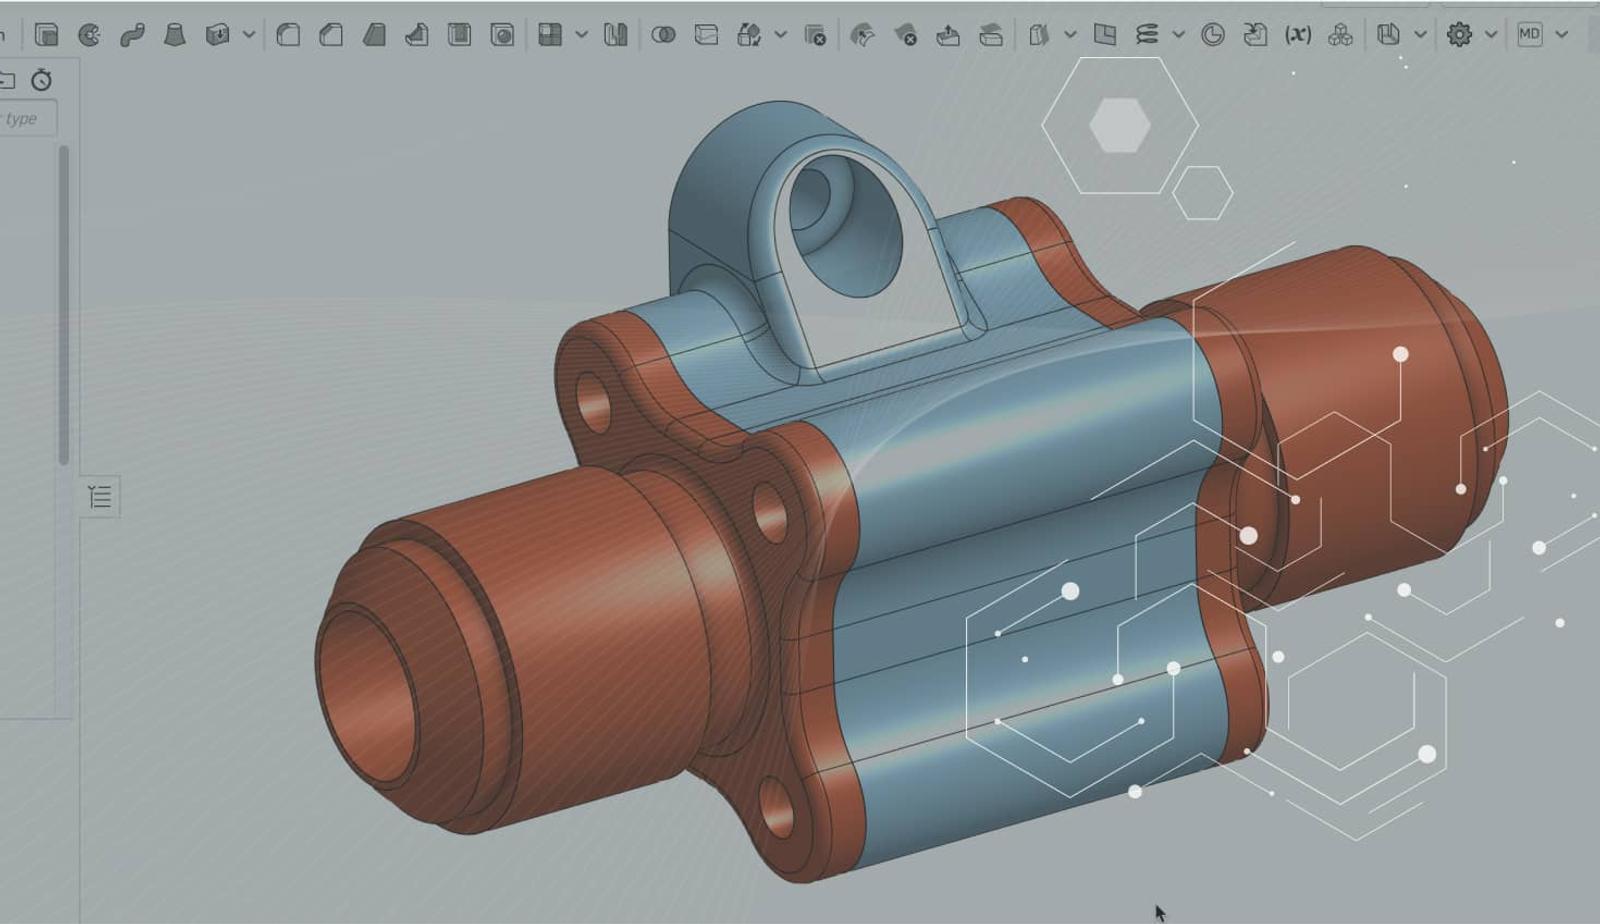Expand the Thicken tool dropdown arrow
This screenshot has width=1600, height=924.
click(249, 35)
